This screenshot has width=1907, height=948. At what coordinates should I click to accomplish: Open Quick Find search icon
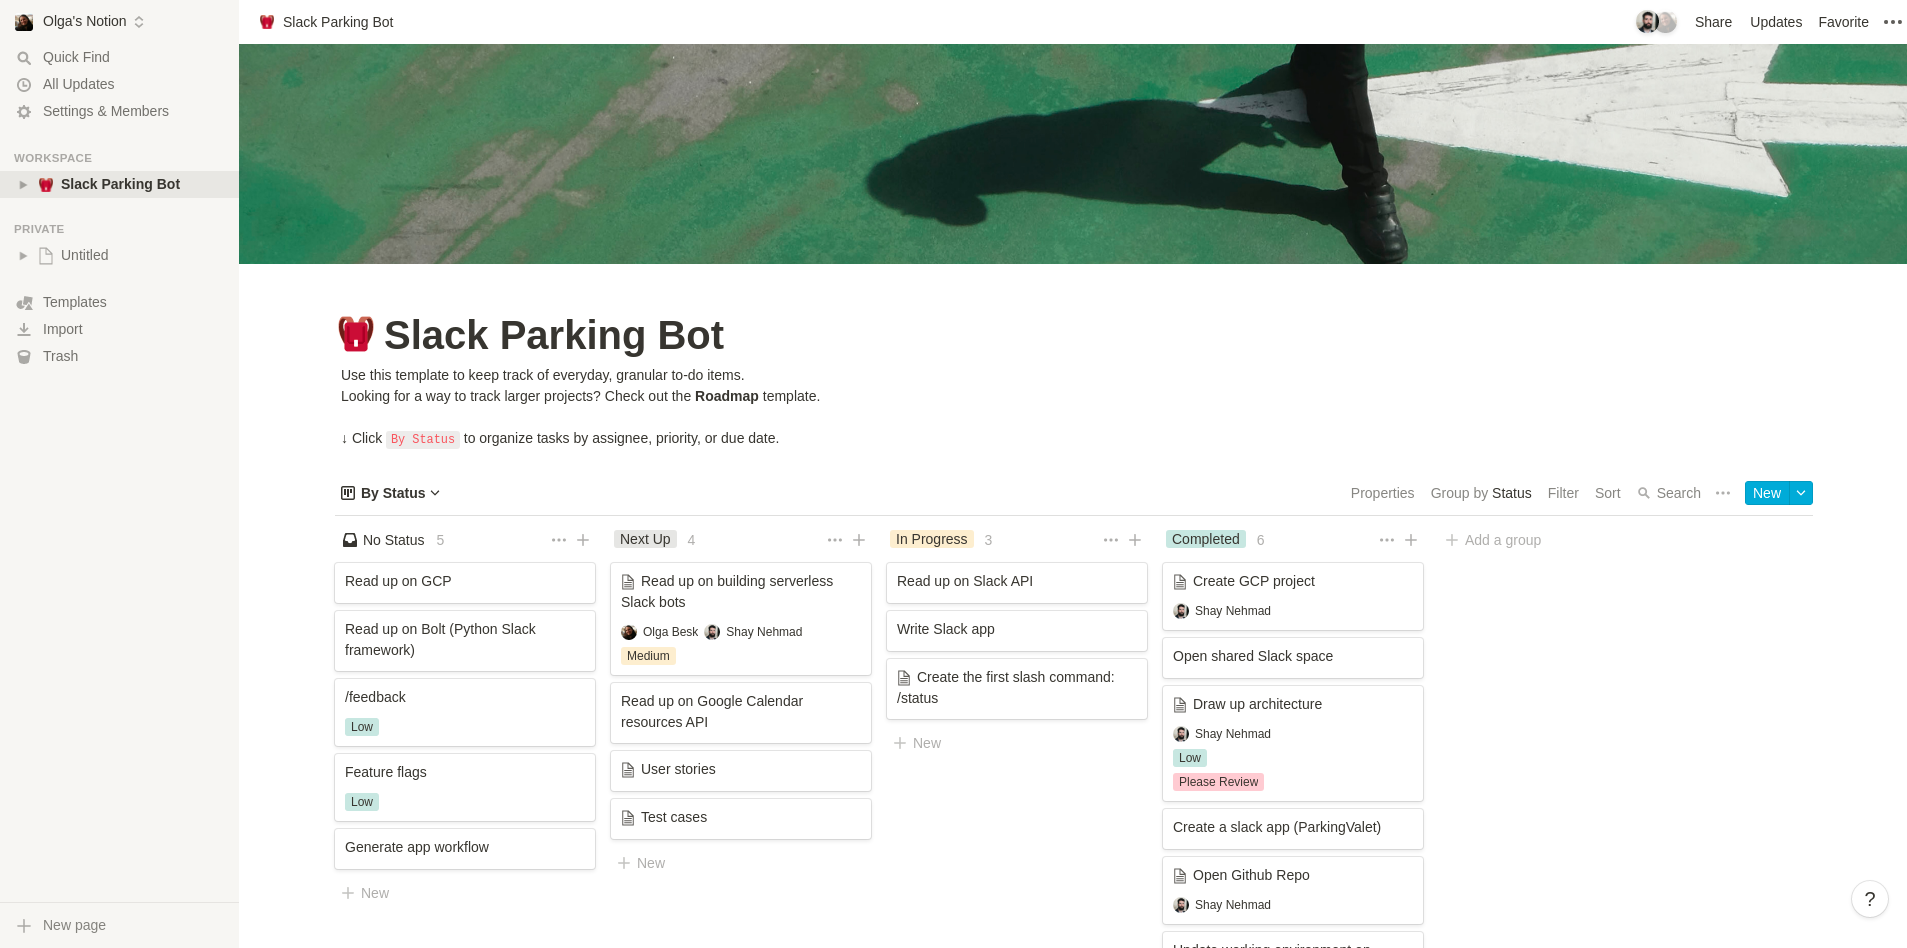pyautogui.click(x=24, y=58)
